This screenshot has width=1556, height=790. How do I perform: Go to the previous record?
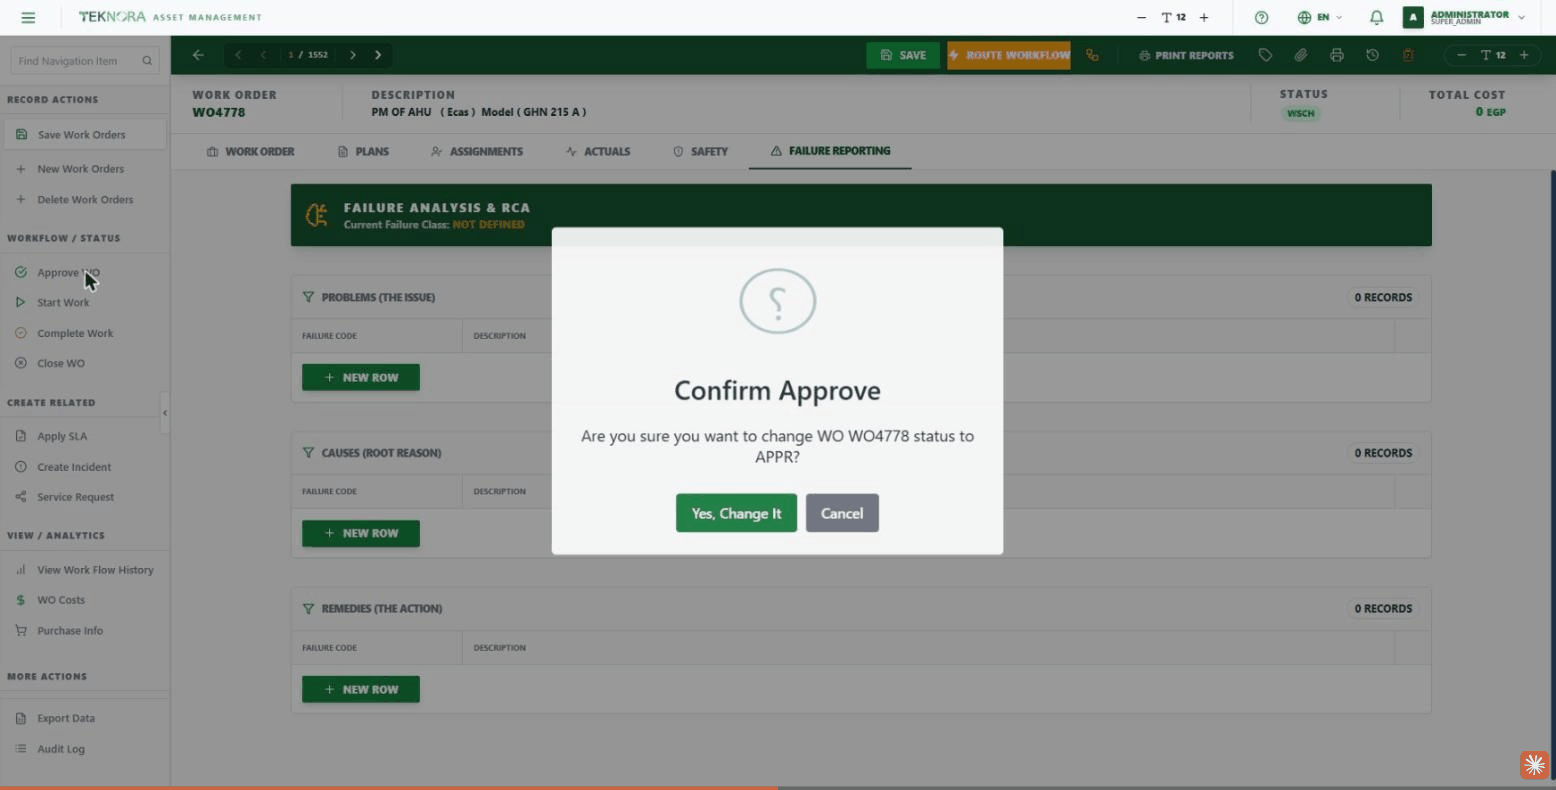(263, 55)
